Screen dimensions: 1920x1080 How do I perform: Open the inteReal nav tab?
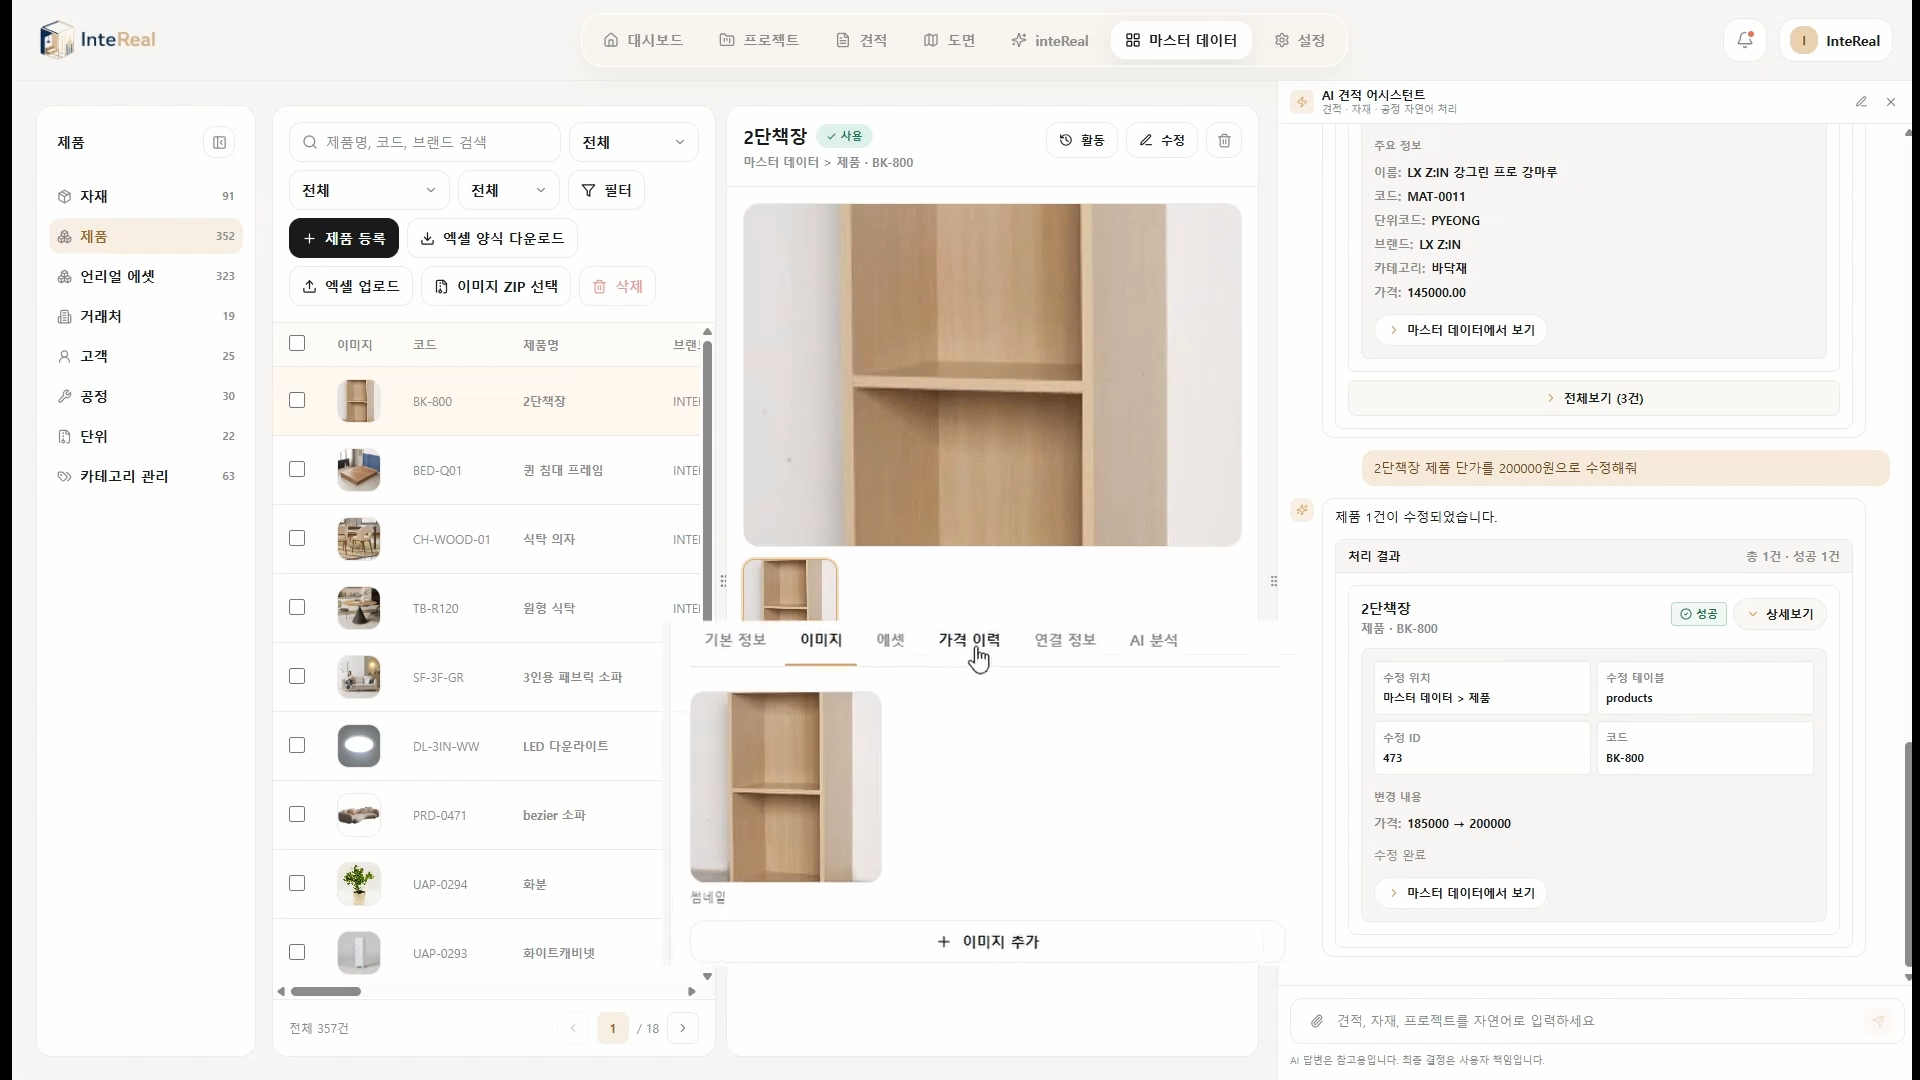pyautogui.click(x=1050, y=40)
